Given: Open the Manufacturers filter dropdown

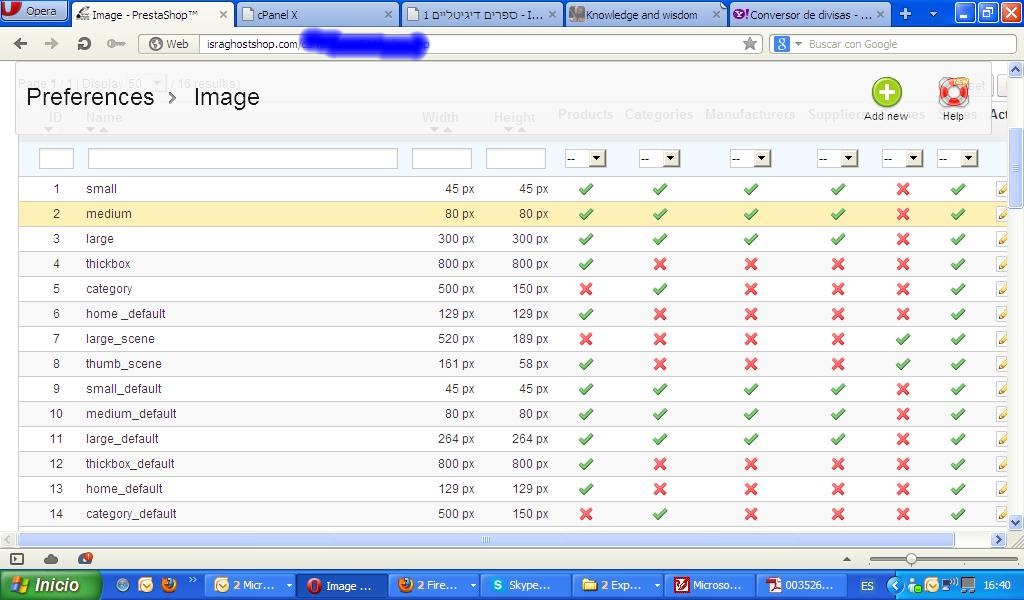Looking at the screenshot, I should tap(750, 159).
